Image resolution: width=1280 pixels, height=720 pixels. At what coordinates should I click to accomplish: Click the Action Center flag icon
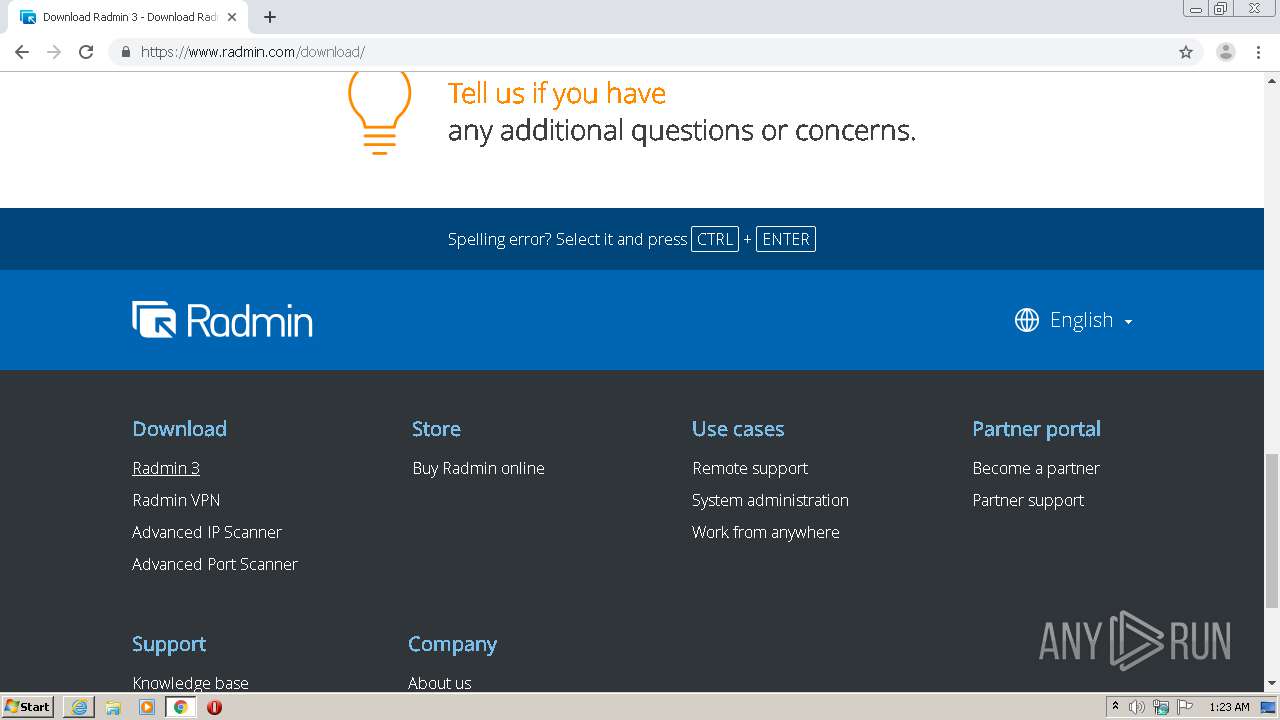point(1185,707)
